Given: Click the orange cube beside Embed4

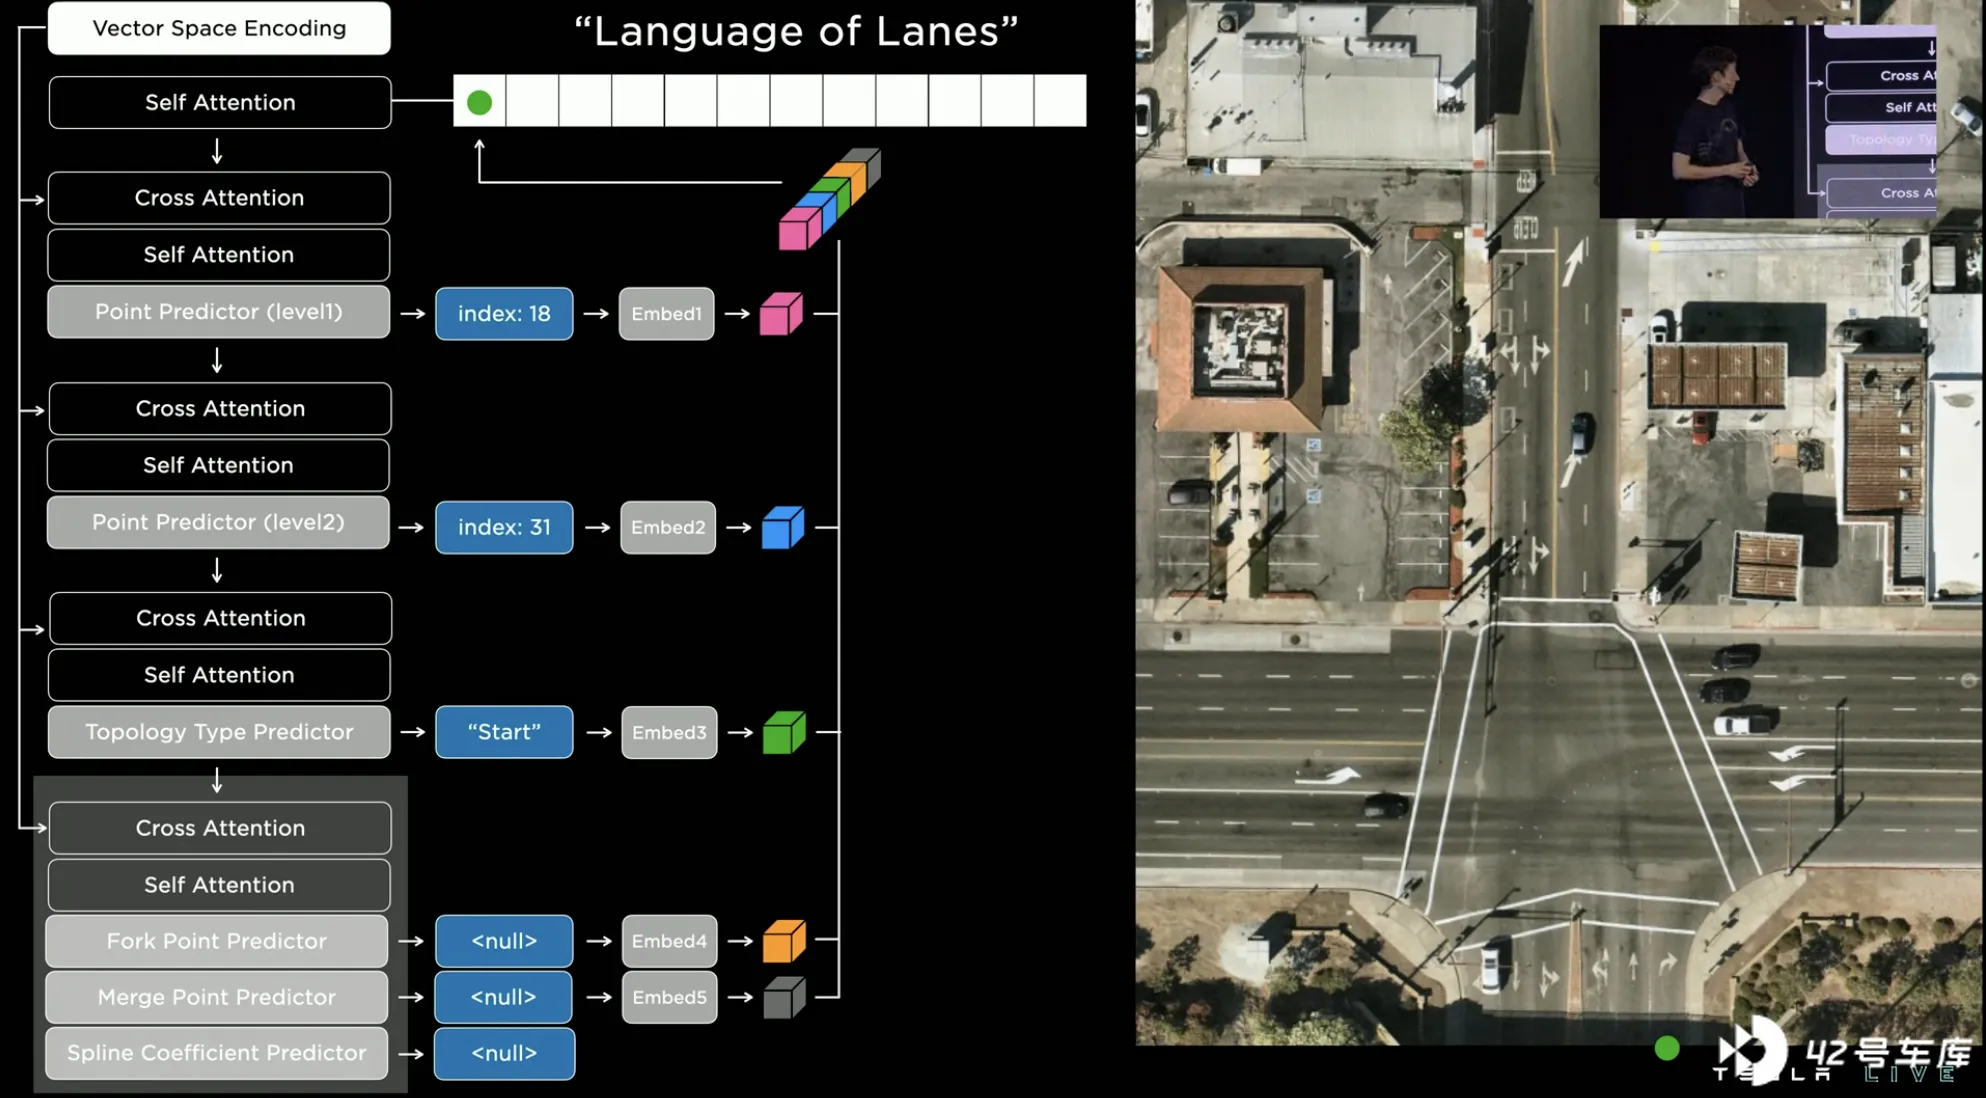Looking at the screenshot, I should pos(784,941).
